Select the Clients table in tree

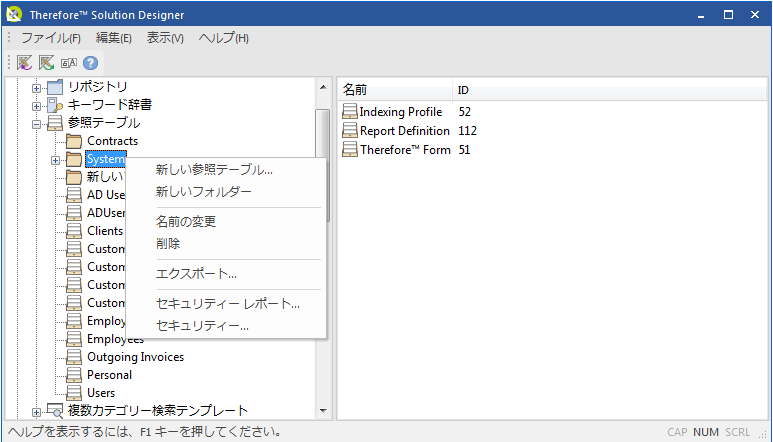pyautogui.click(x=105, y=231)
